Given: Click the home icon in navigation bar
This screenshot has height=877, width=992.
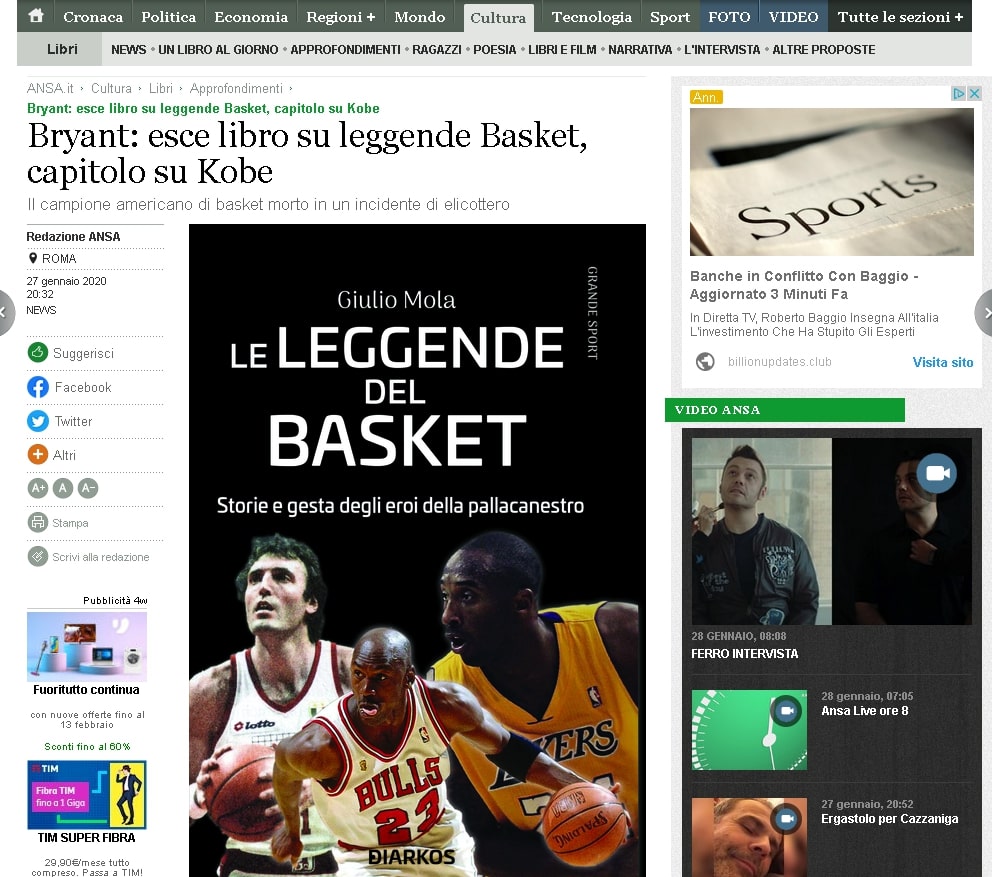Looking at the screenshot, I should tap(36, 16).
